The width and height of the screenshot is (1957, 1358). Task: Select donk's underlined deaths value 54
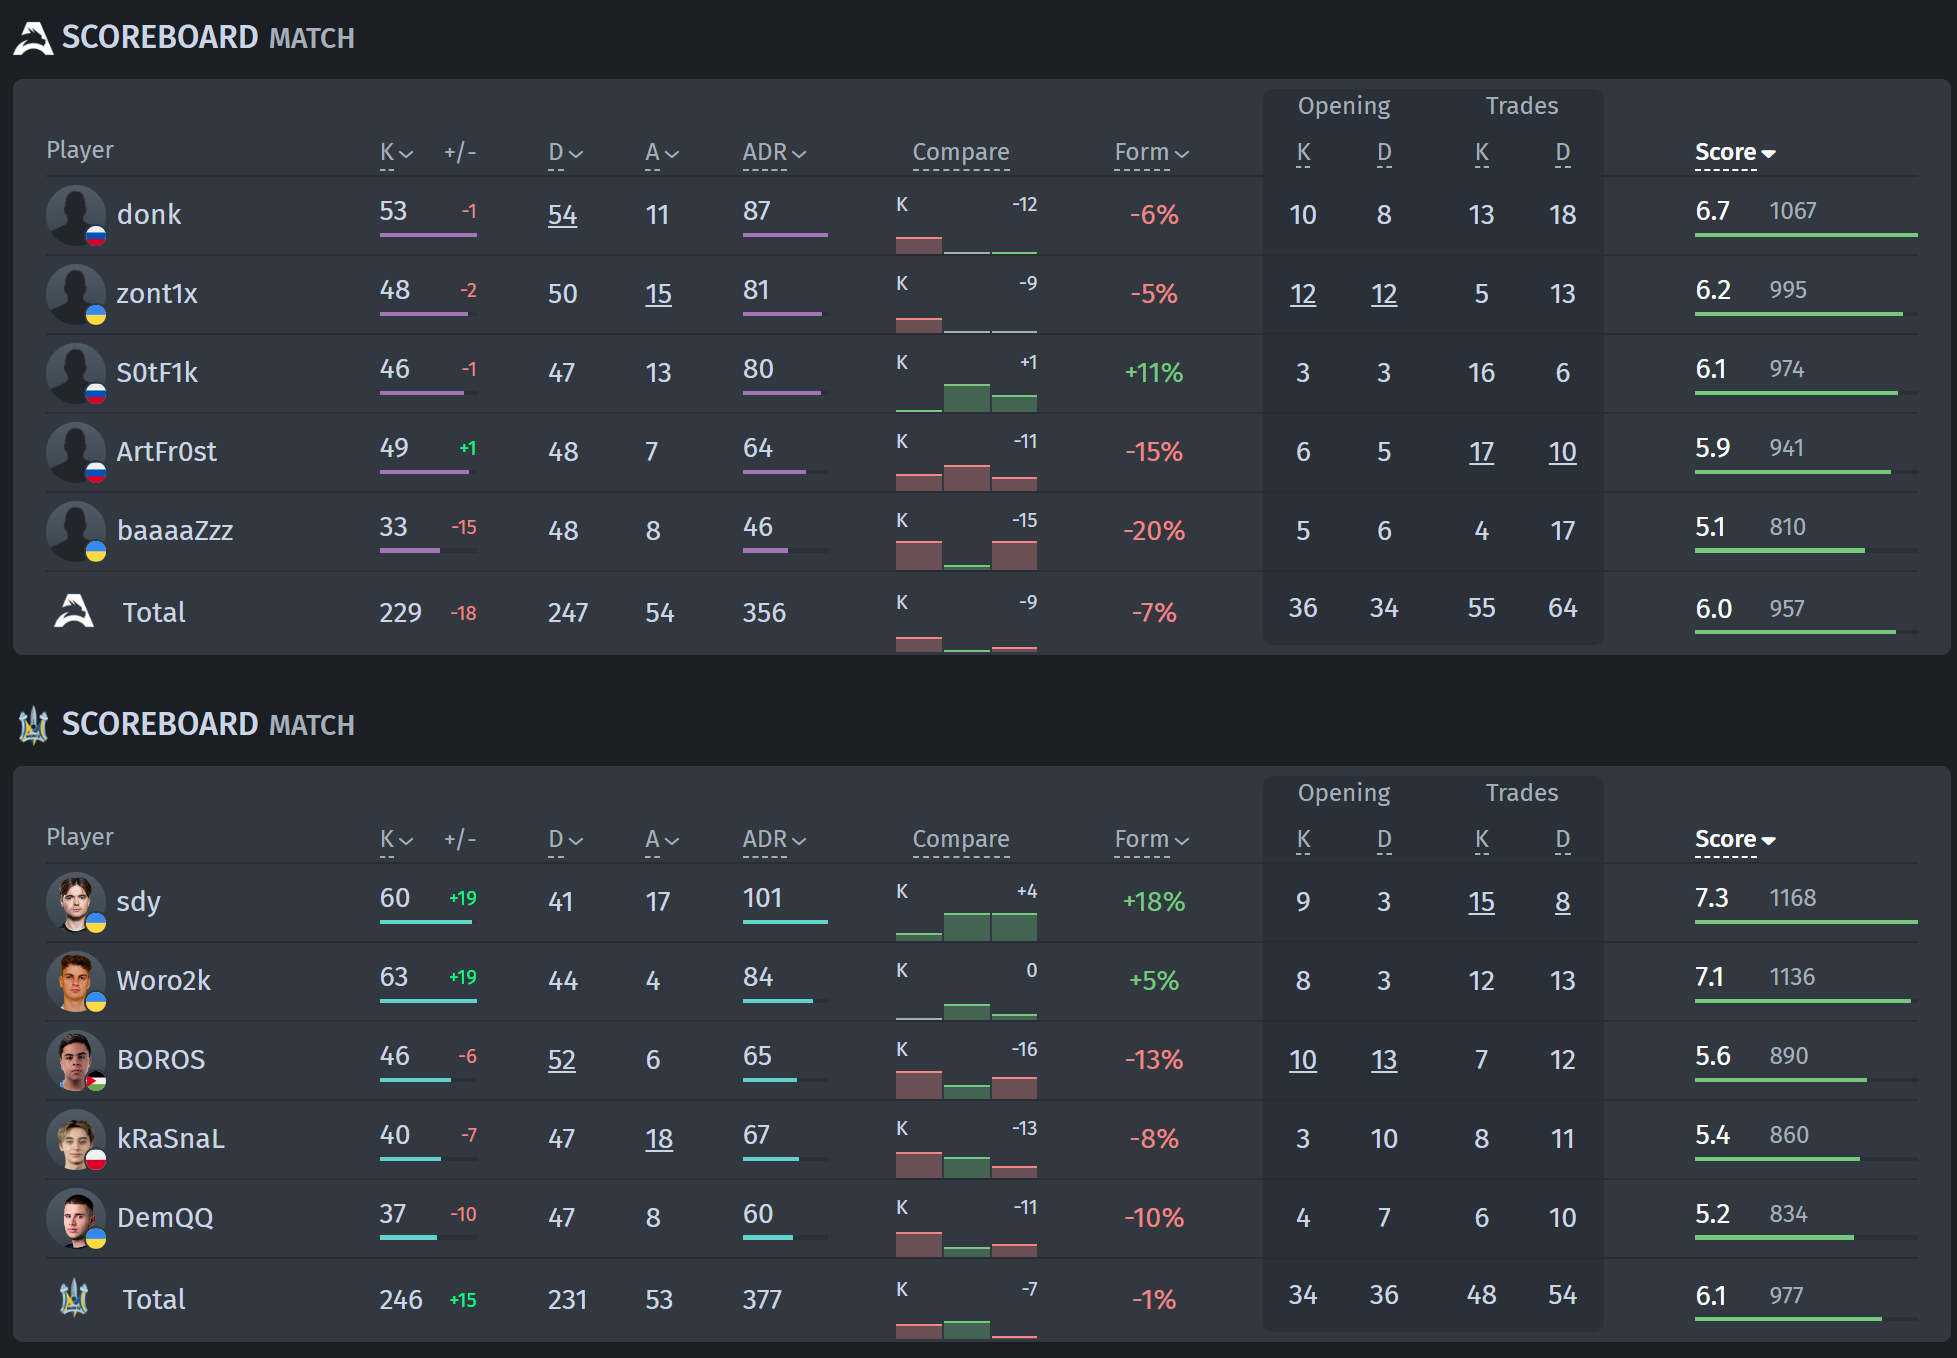click(563, 215)
